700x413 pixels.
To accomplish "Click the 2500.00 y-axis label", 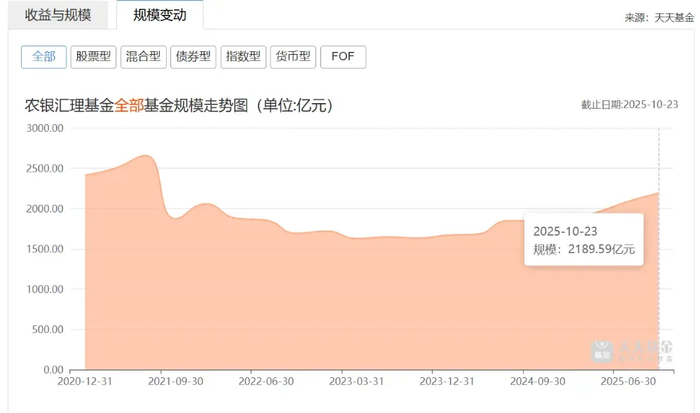I will [x=45, y=169].
